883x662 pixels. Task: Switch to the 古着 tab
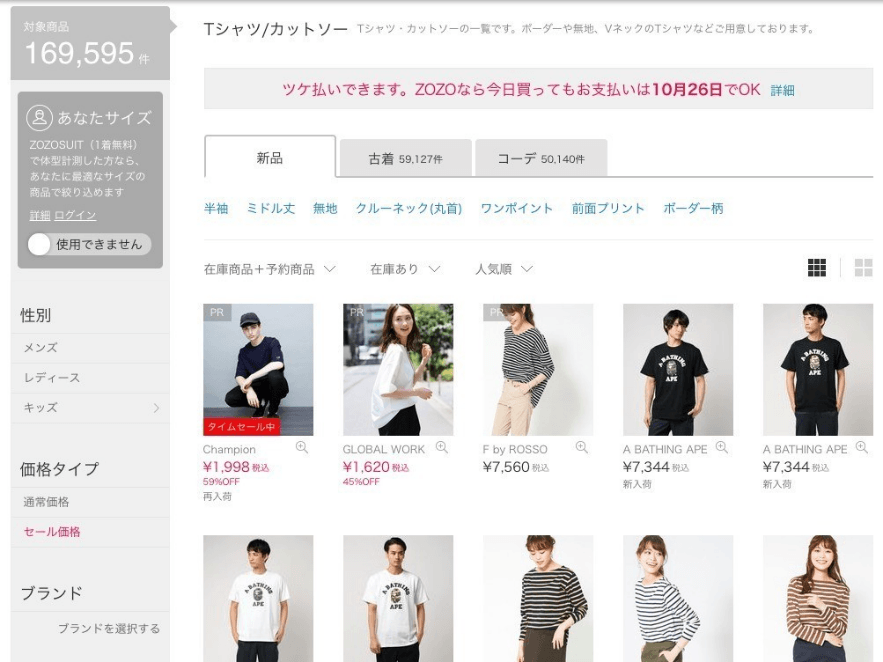(x=405, y=158)
